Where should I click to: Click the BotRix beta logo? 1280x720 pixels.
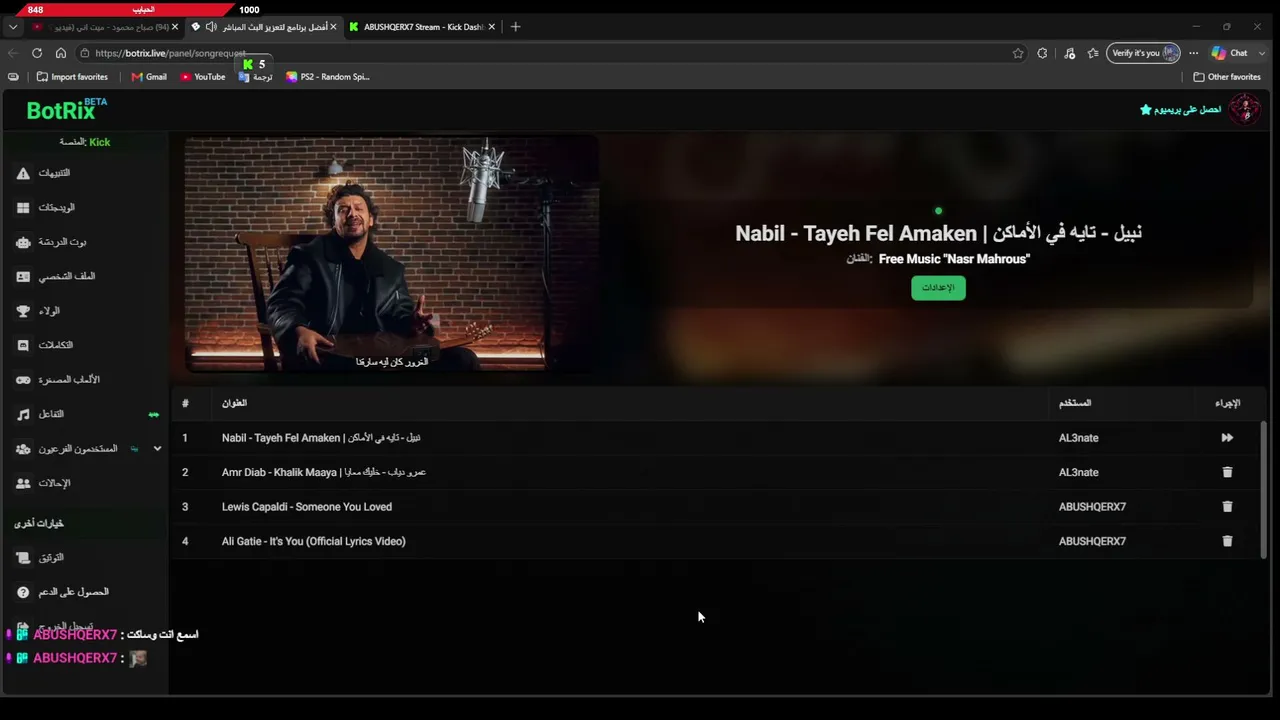[x=66, y=109]
